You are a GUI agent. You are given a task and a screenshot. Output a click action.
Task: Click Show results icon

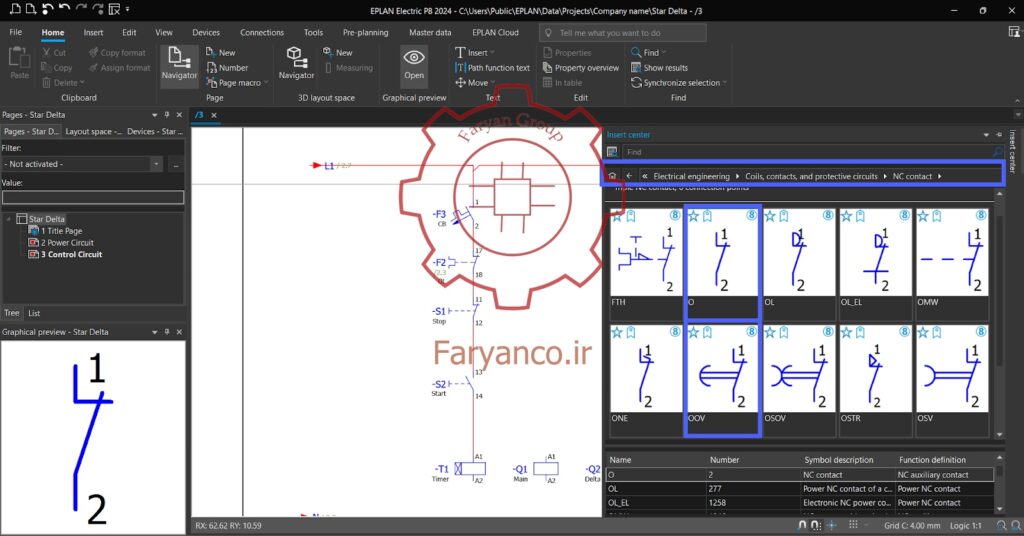click(635, 67)
